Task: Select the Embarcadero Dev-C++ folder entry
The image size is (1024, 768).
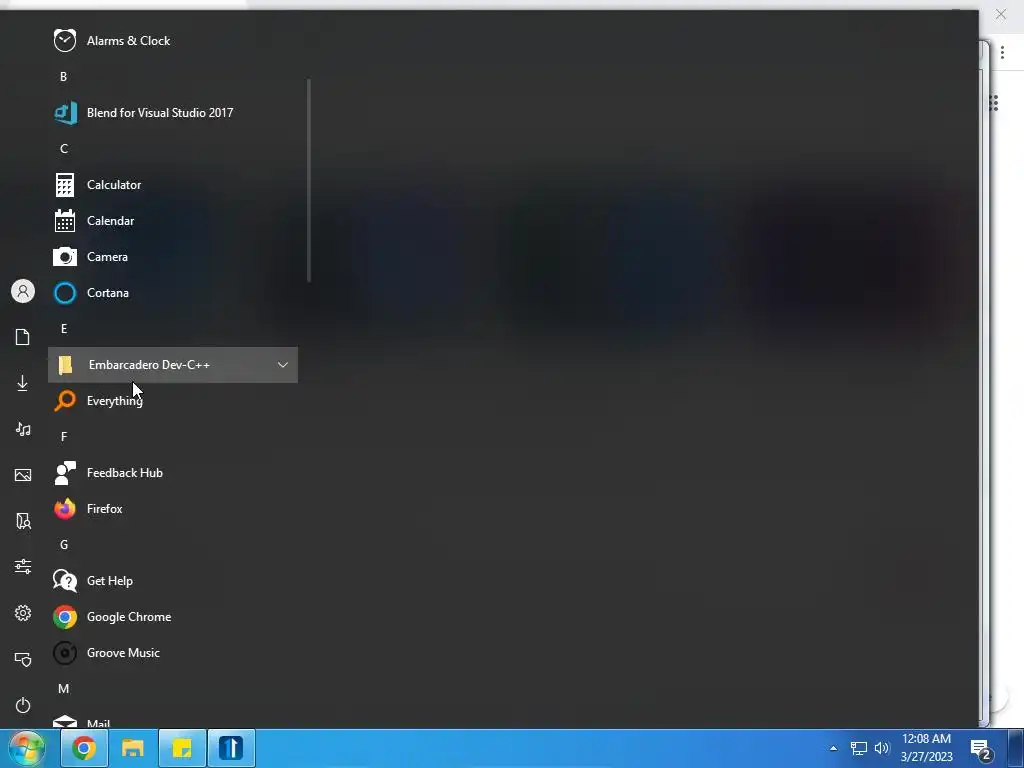Action: click(x=172, y=364)
